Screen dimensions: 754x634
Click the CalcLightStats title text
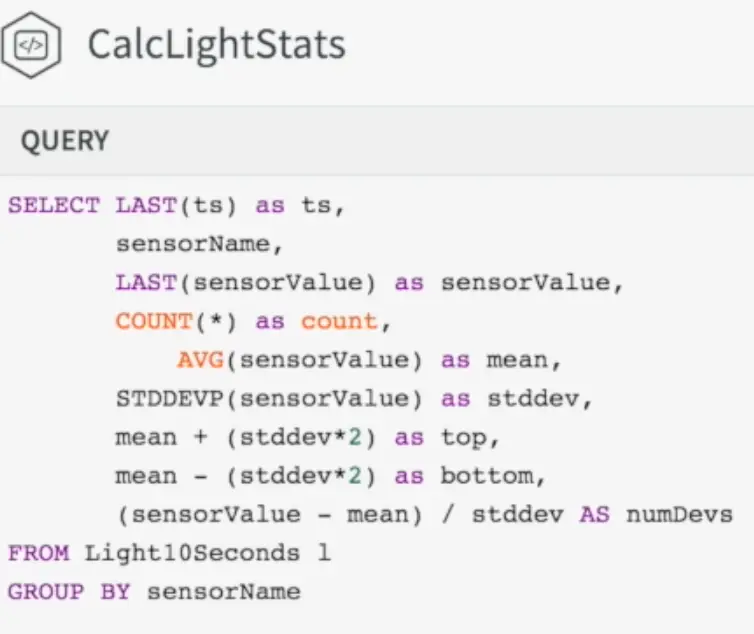coord(216,45)
